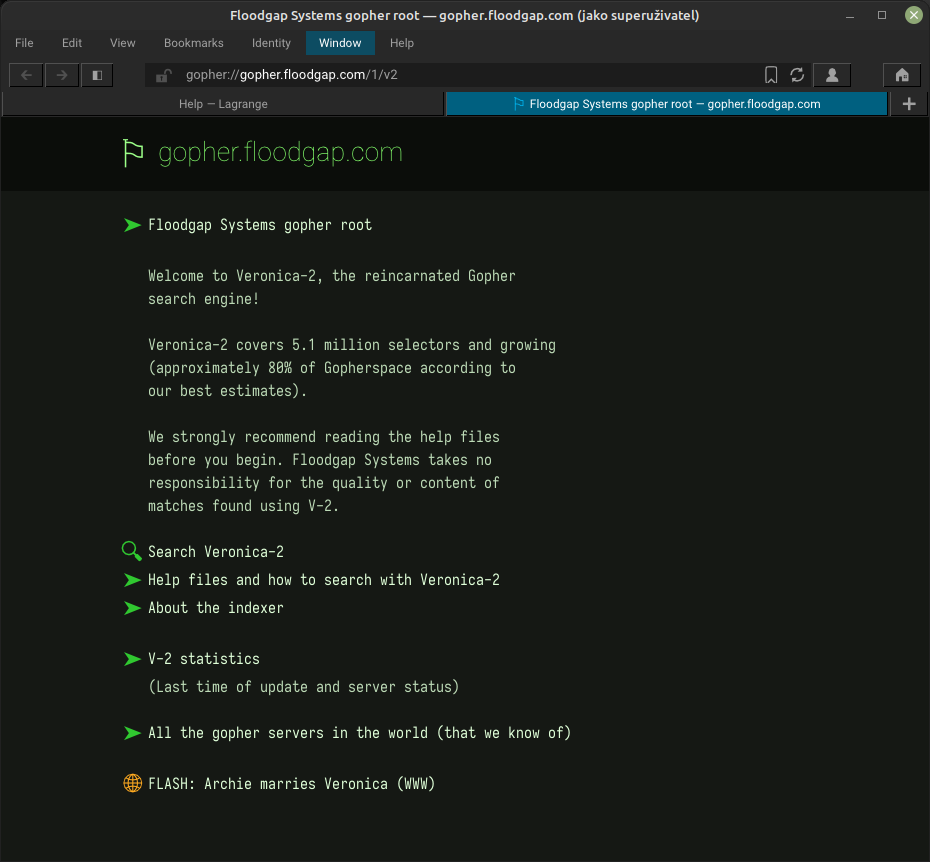Open Help files and how to search link

323,580
